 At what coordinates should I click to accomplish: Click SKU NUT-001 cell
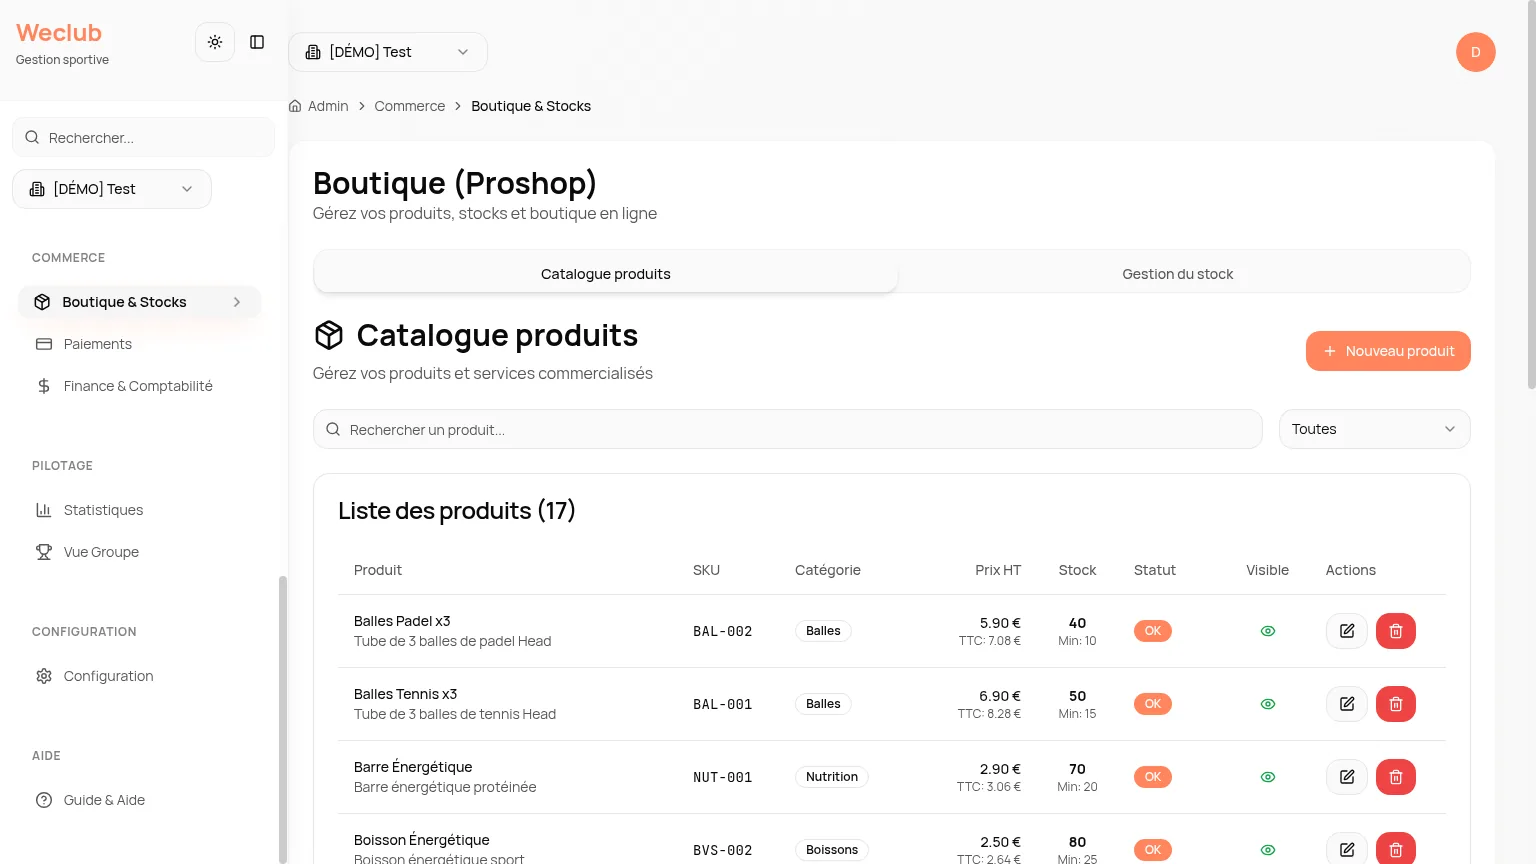point(722,777)
